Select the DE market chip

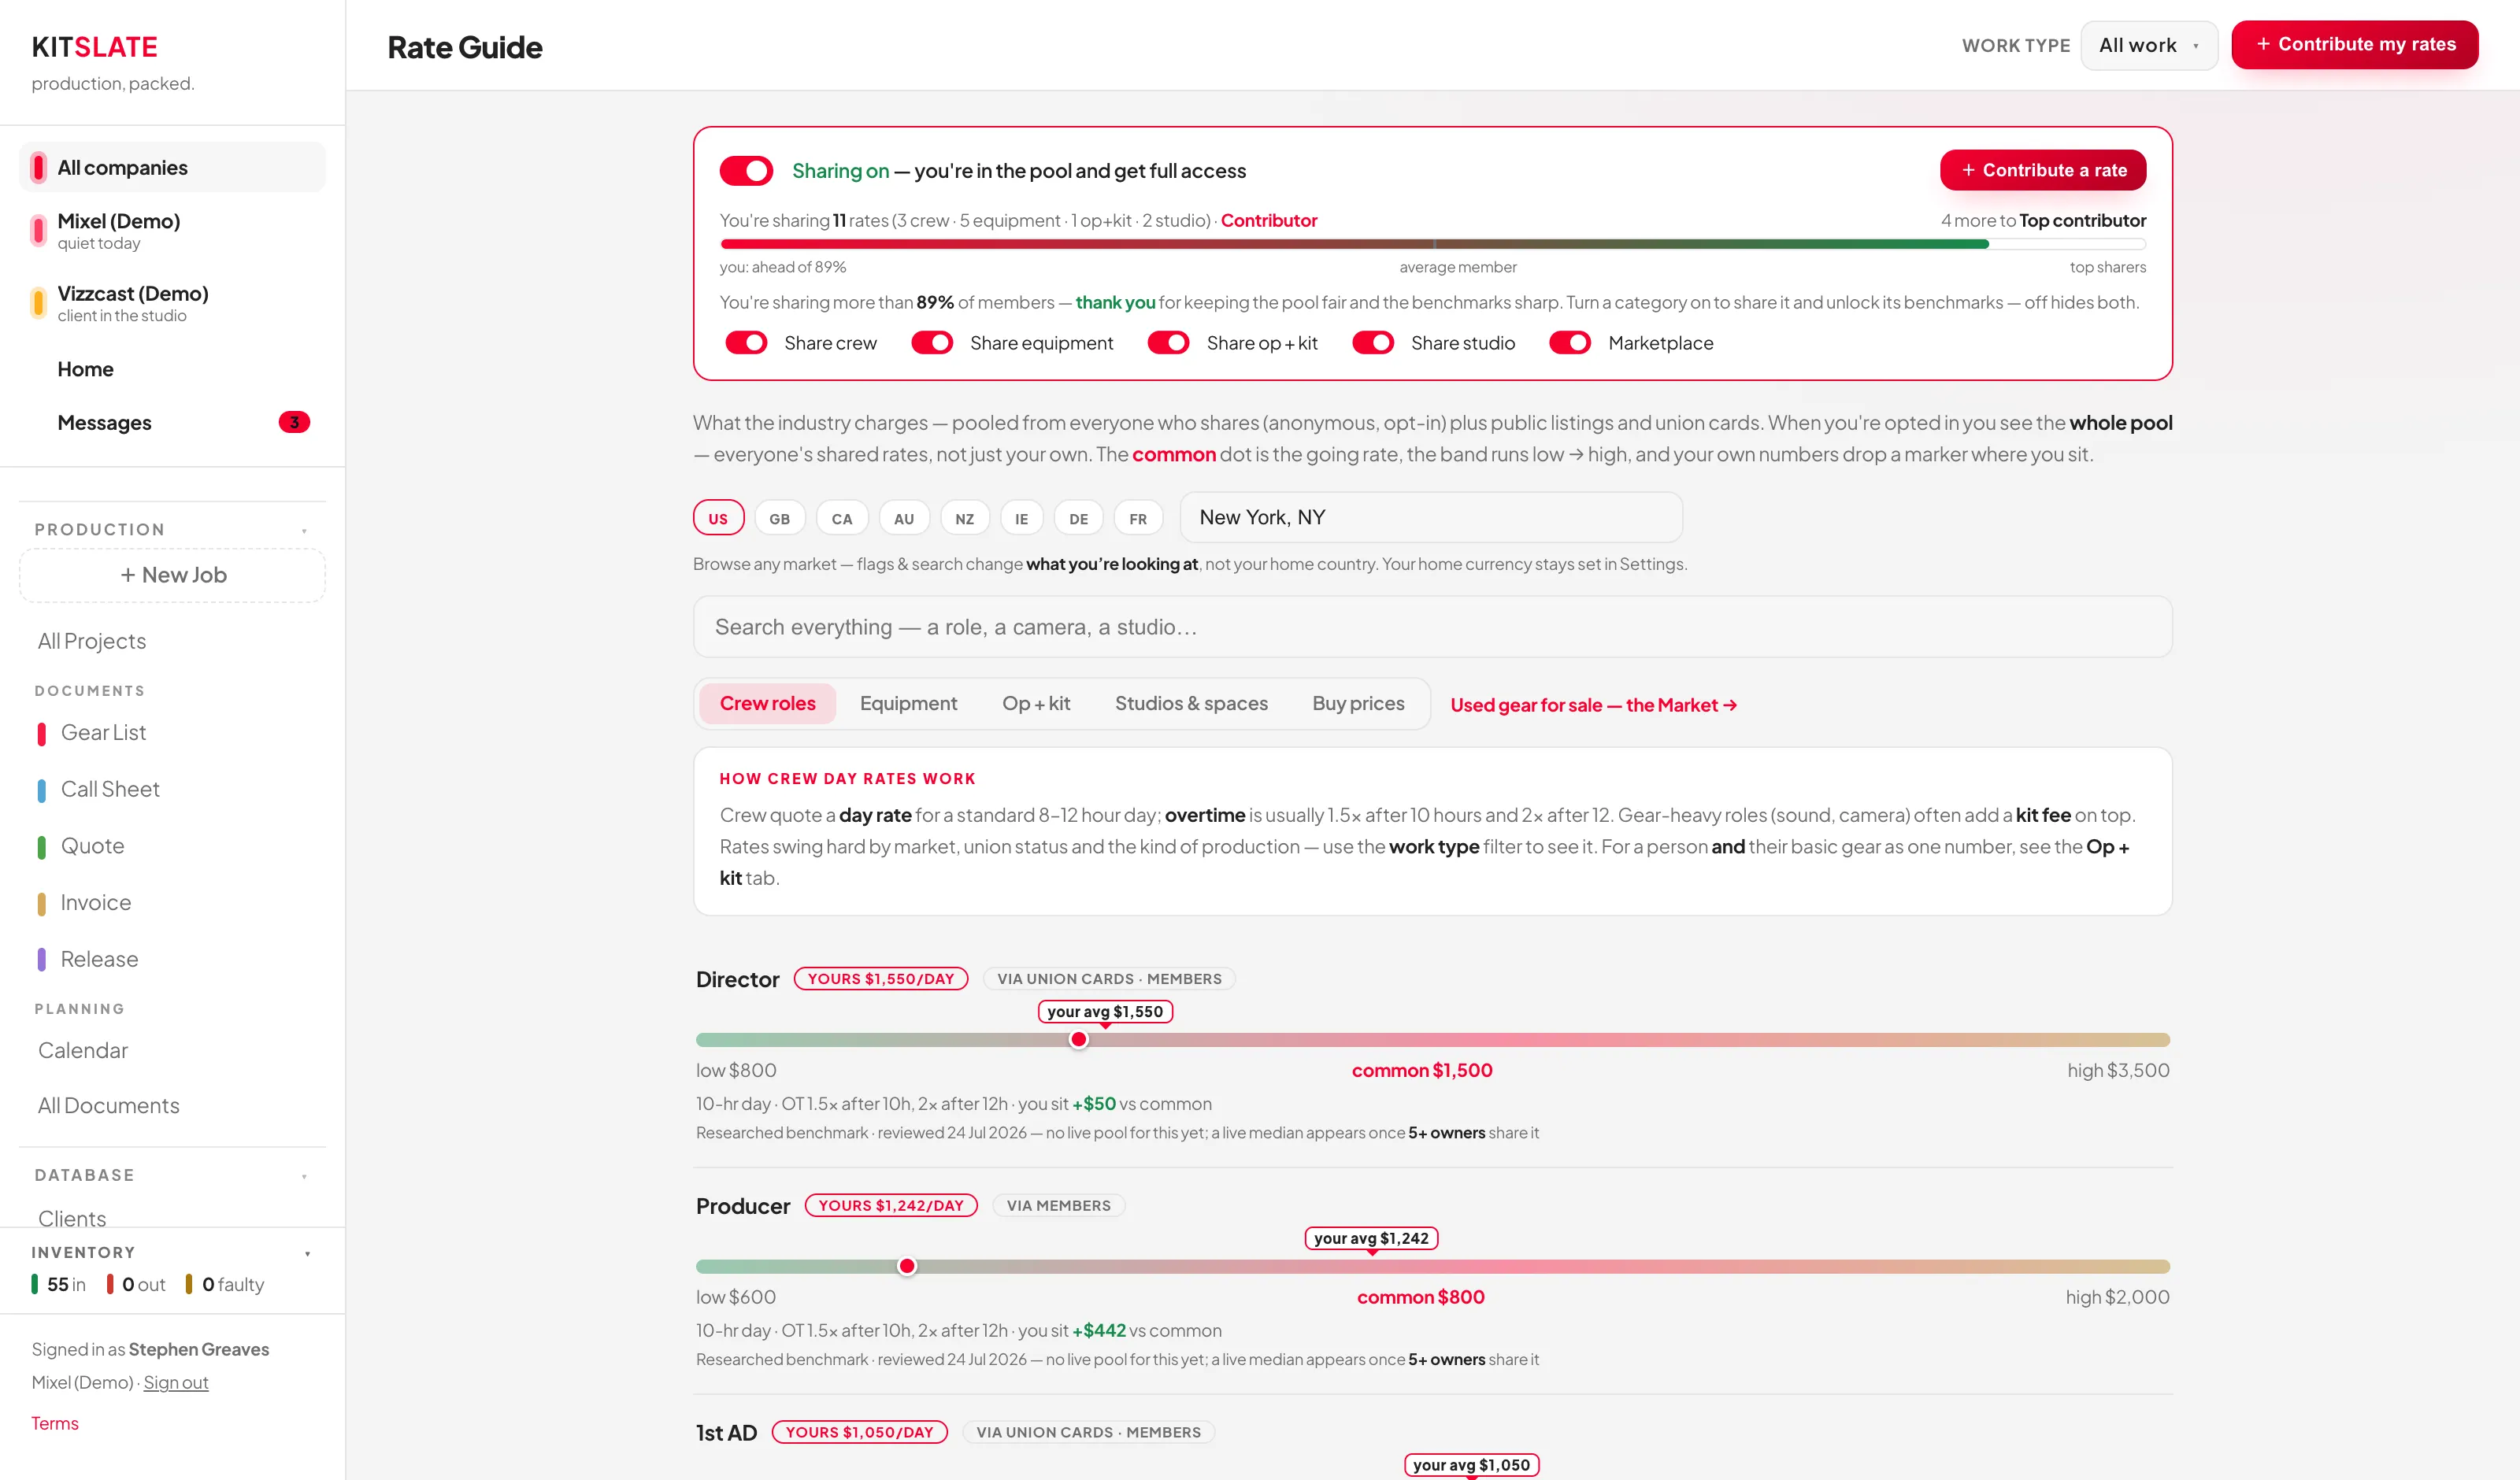(x=1078, y=518)
